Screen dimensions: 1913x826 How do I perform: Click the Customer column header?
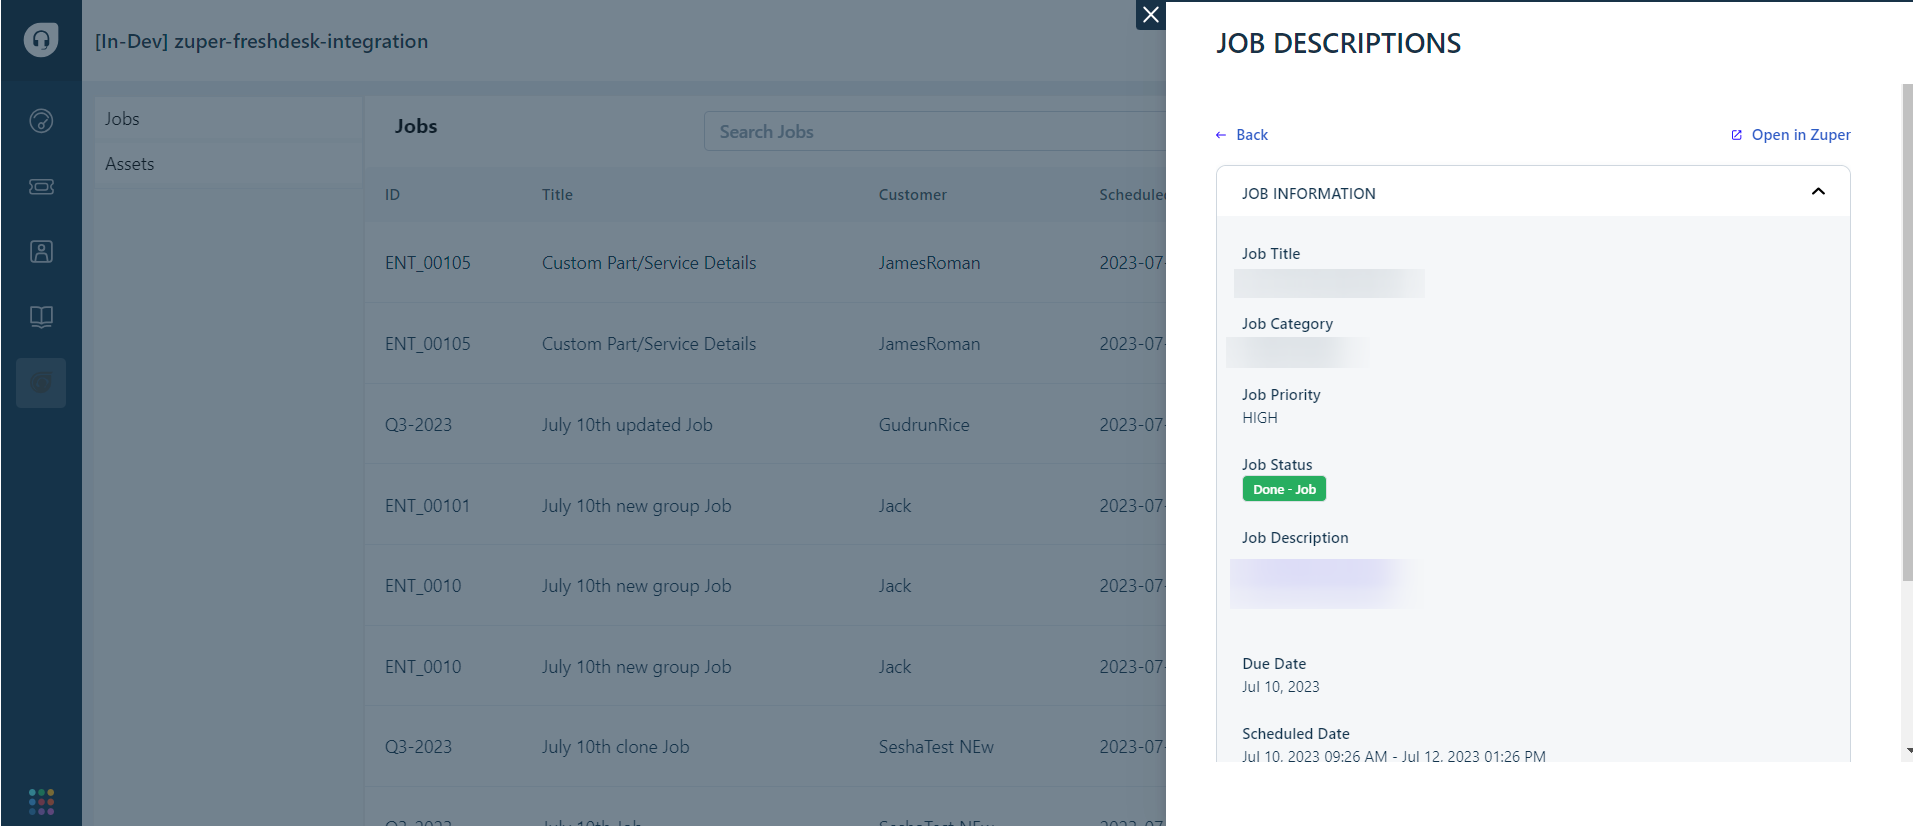pos(912,195)
